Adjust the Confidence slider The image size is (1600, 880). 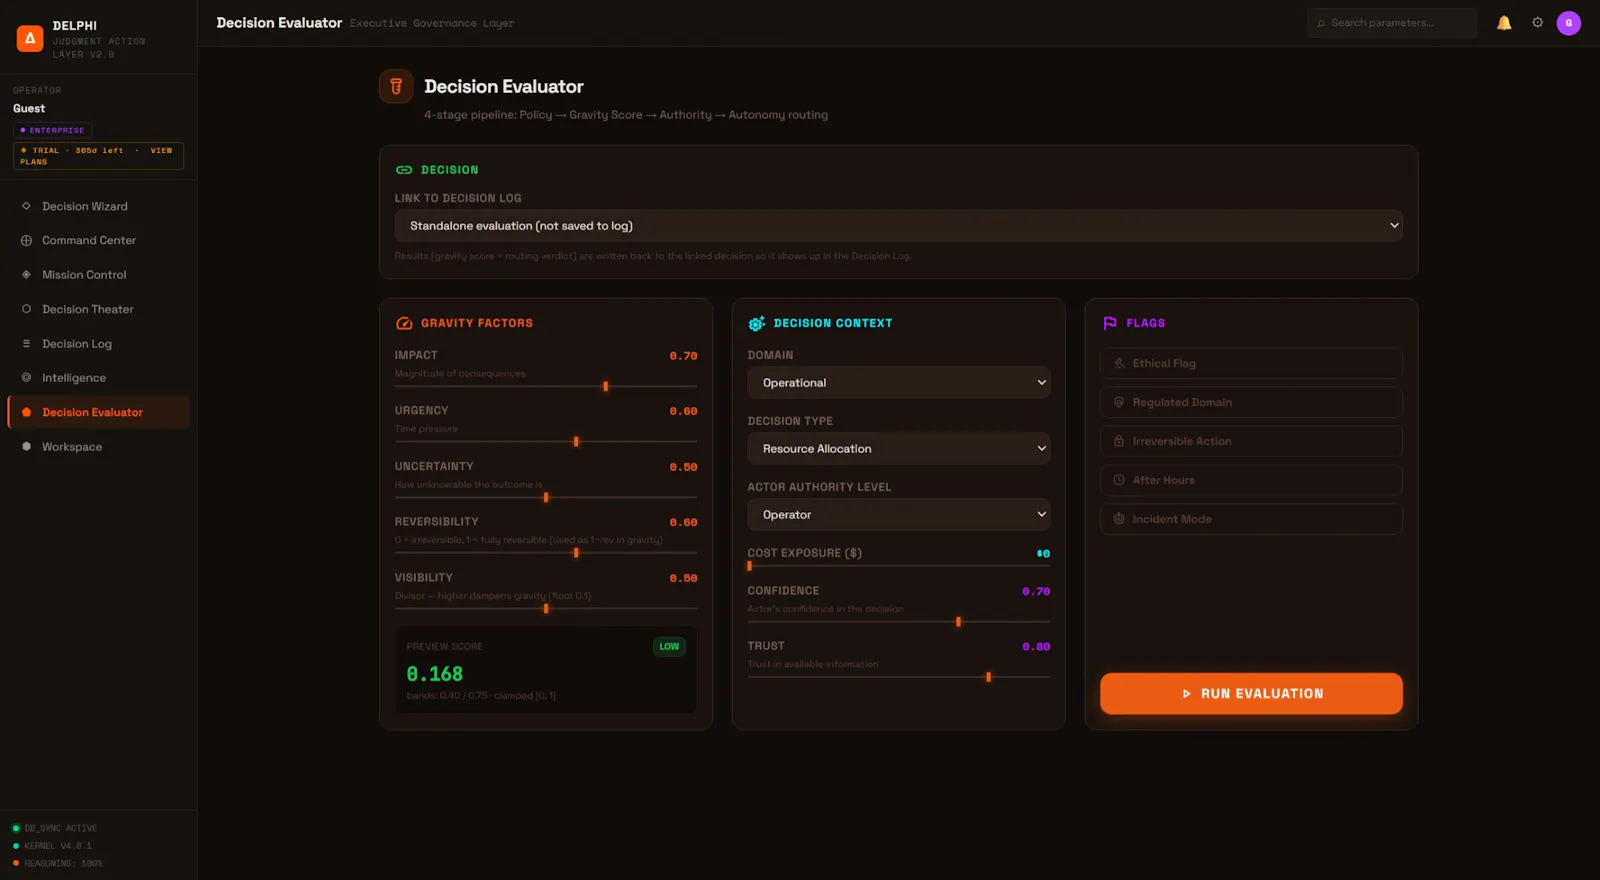898,622
